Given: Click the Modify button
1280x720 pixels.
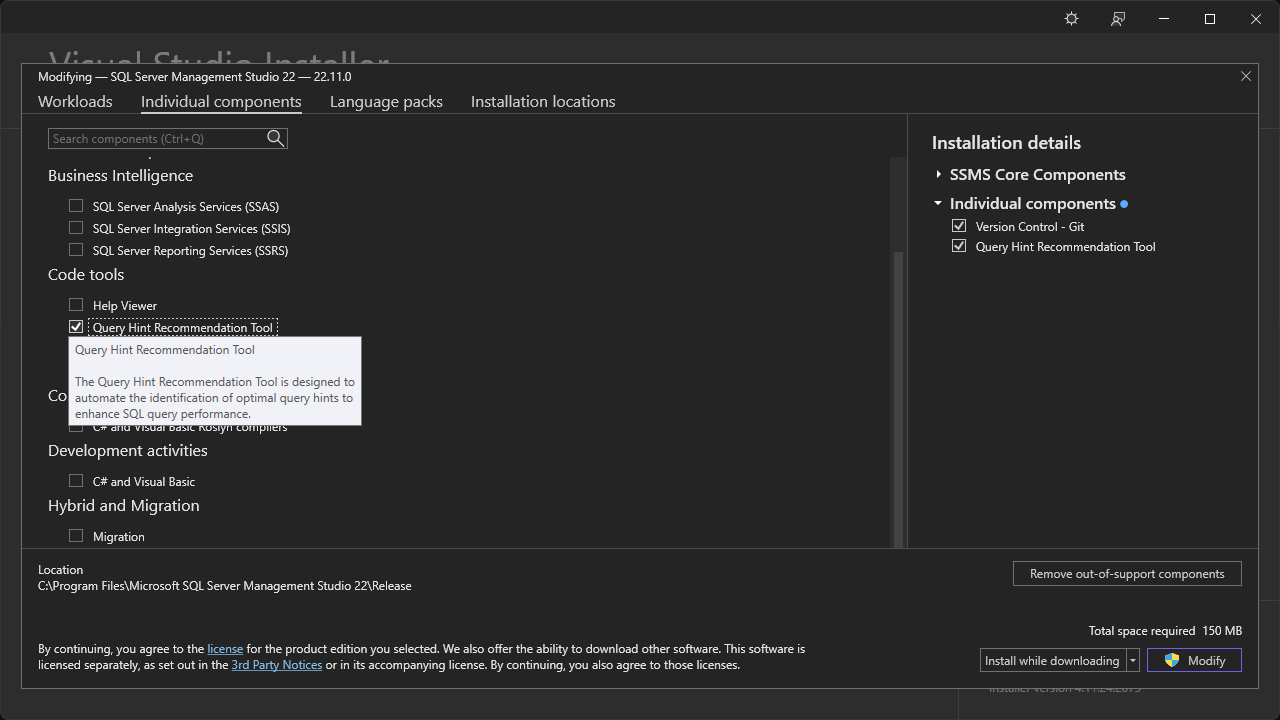Looking at the screenshot, I should coord(1194,660).
